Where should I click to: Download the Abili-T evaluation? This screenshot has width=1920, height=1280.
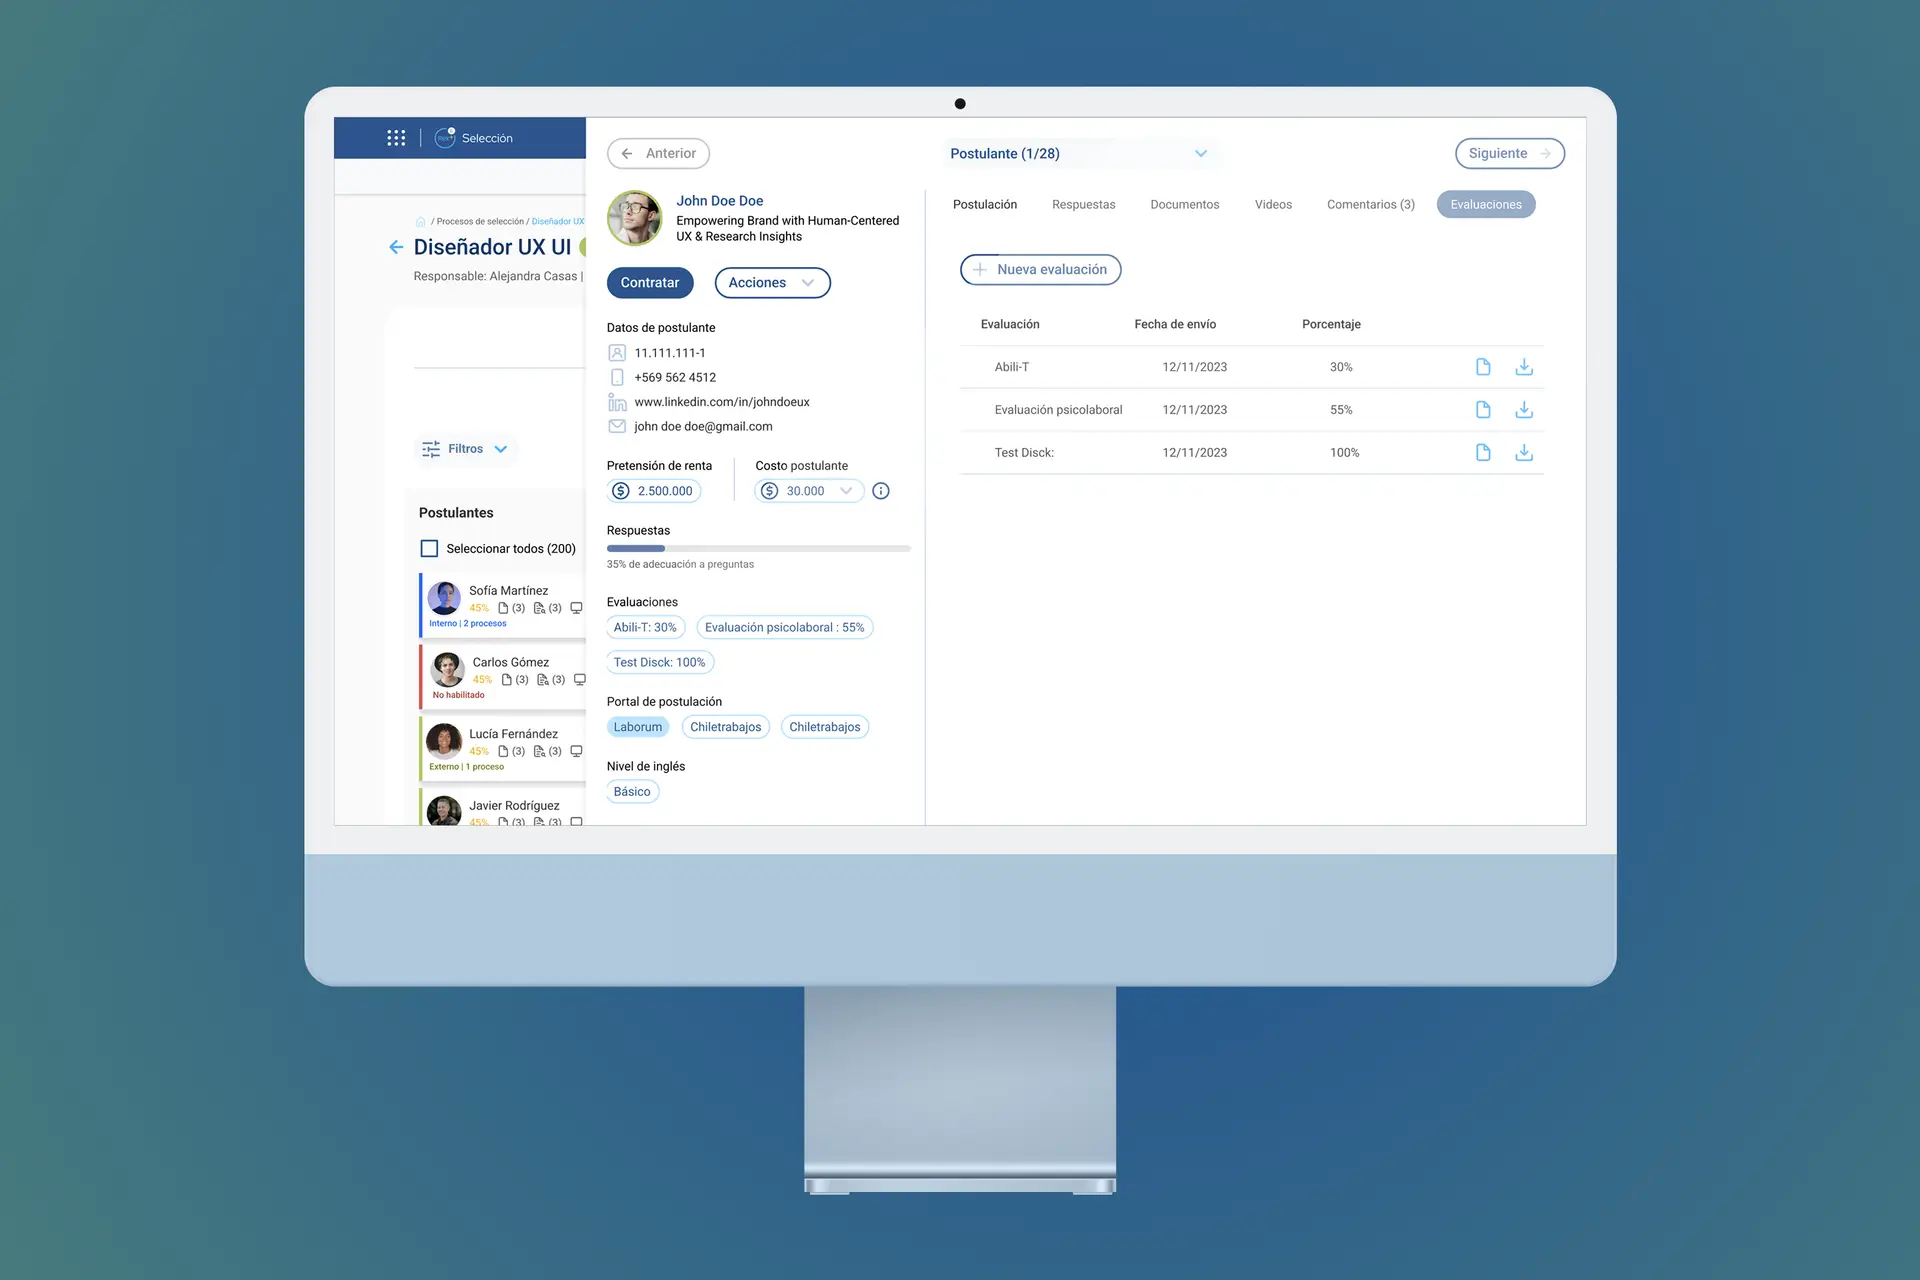(x=1523, y=367)
